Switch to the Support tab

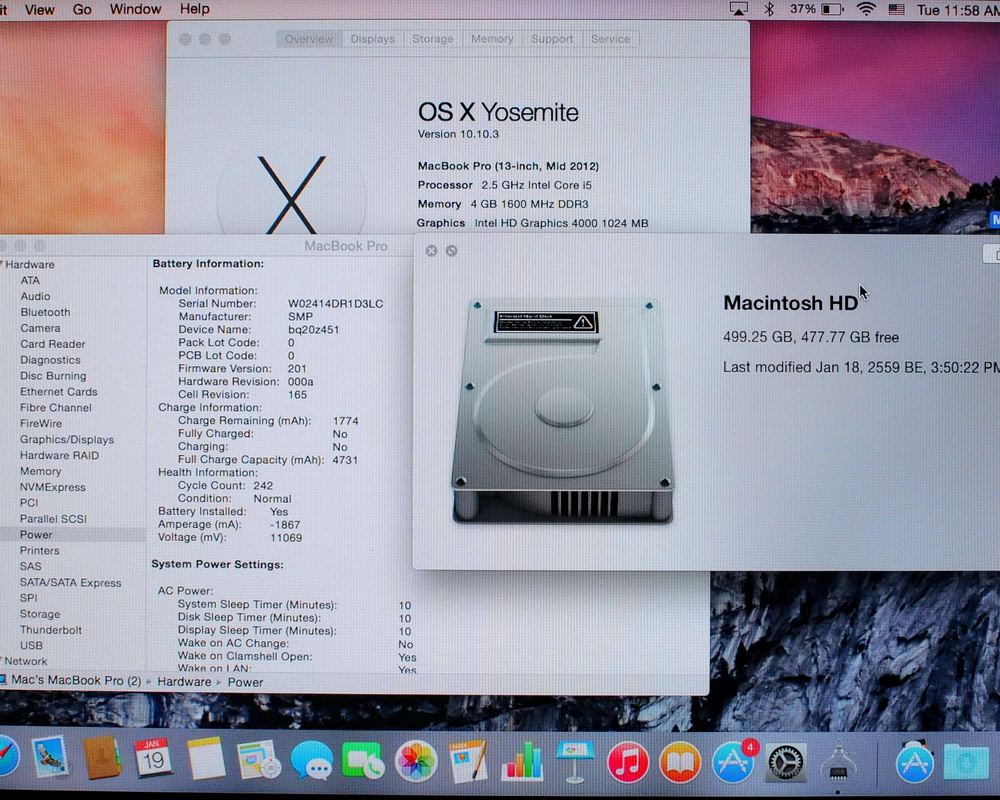[x=552, y=39]
